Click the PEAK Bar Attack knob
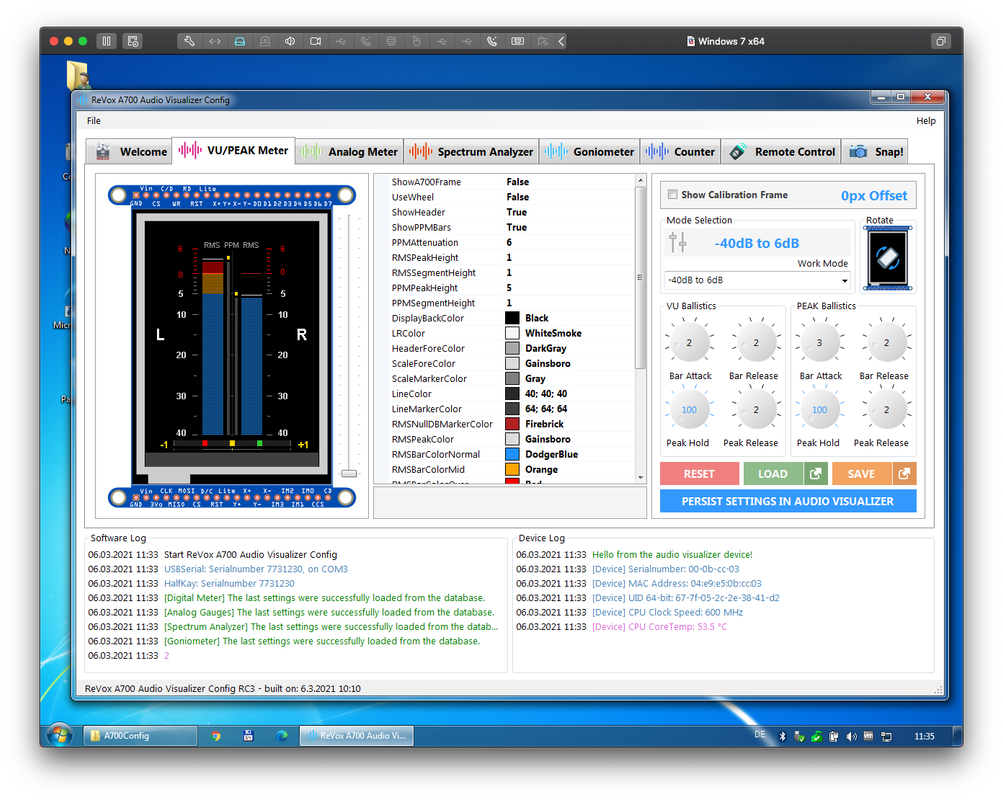Image resolution: width=1003 pixels, height=800 pixels. 819,343
